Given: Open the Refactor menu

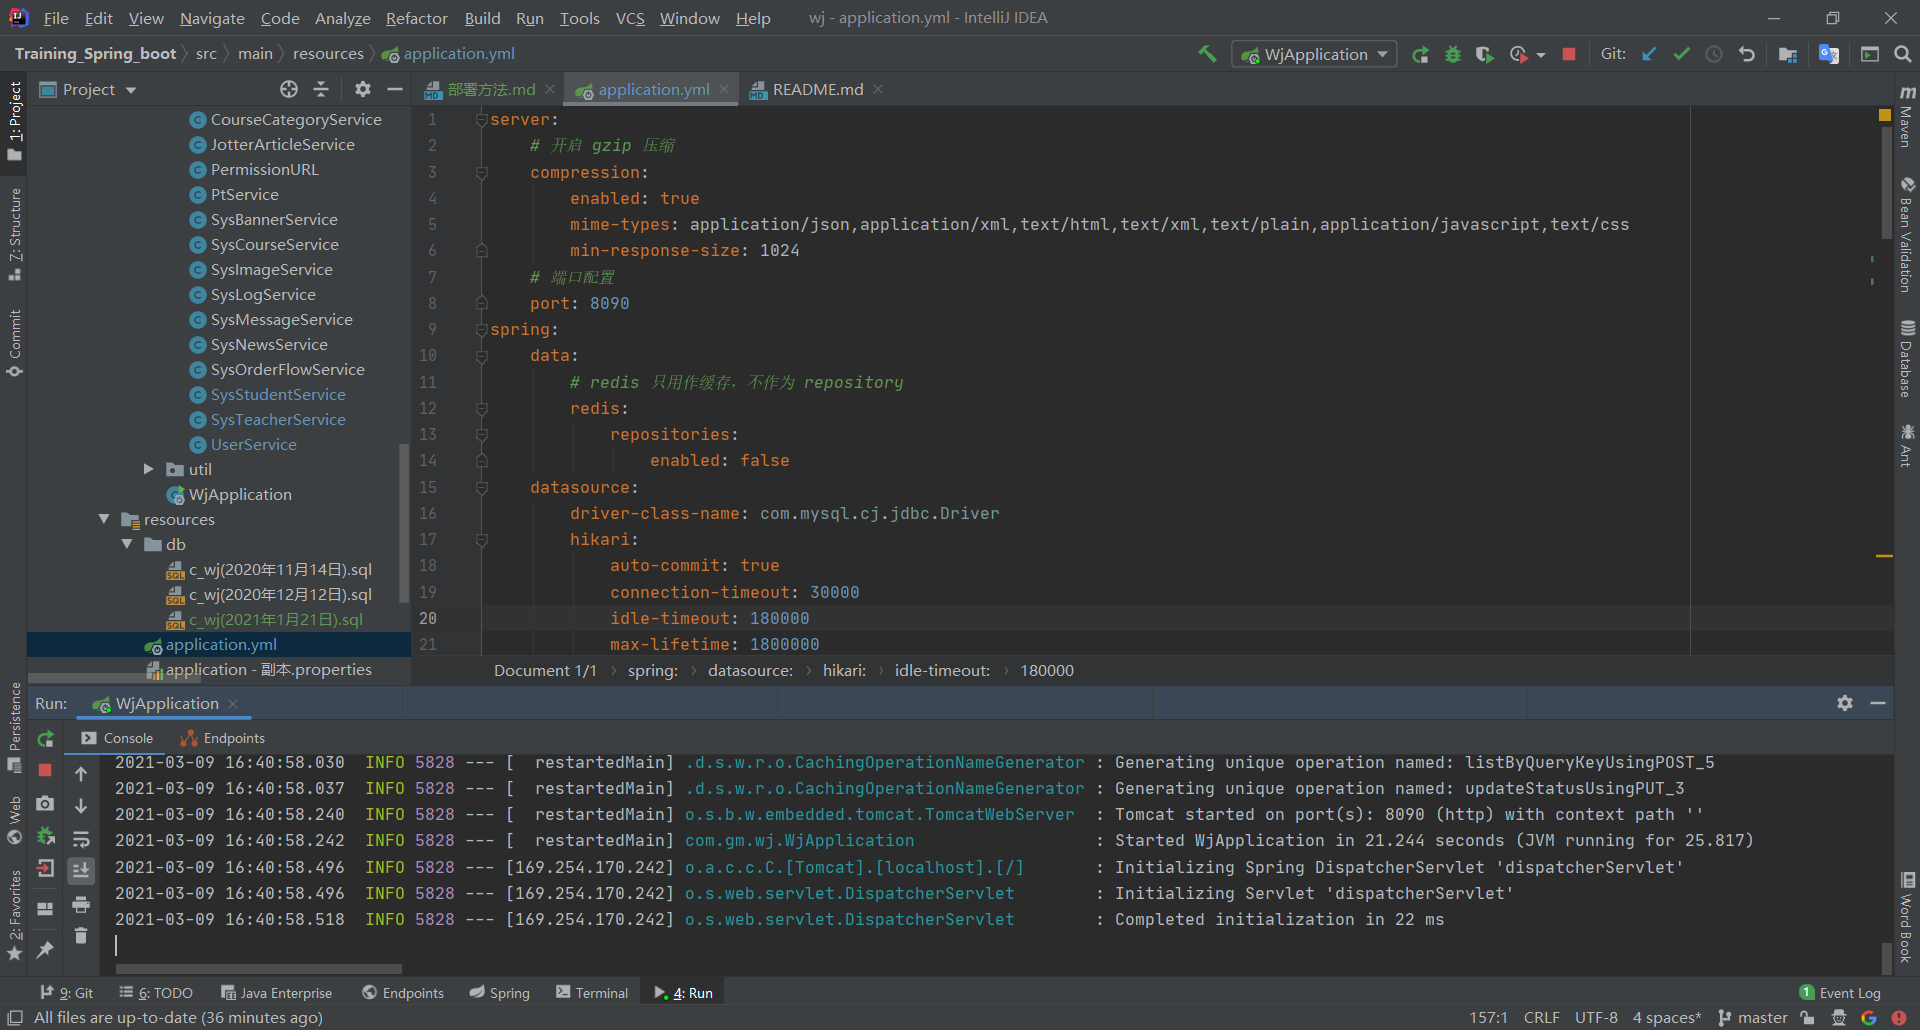Looking at the screenshot, I should coord(416,18).
